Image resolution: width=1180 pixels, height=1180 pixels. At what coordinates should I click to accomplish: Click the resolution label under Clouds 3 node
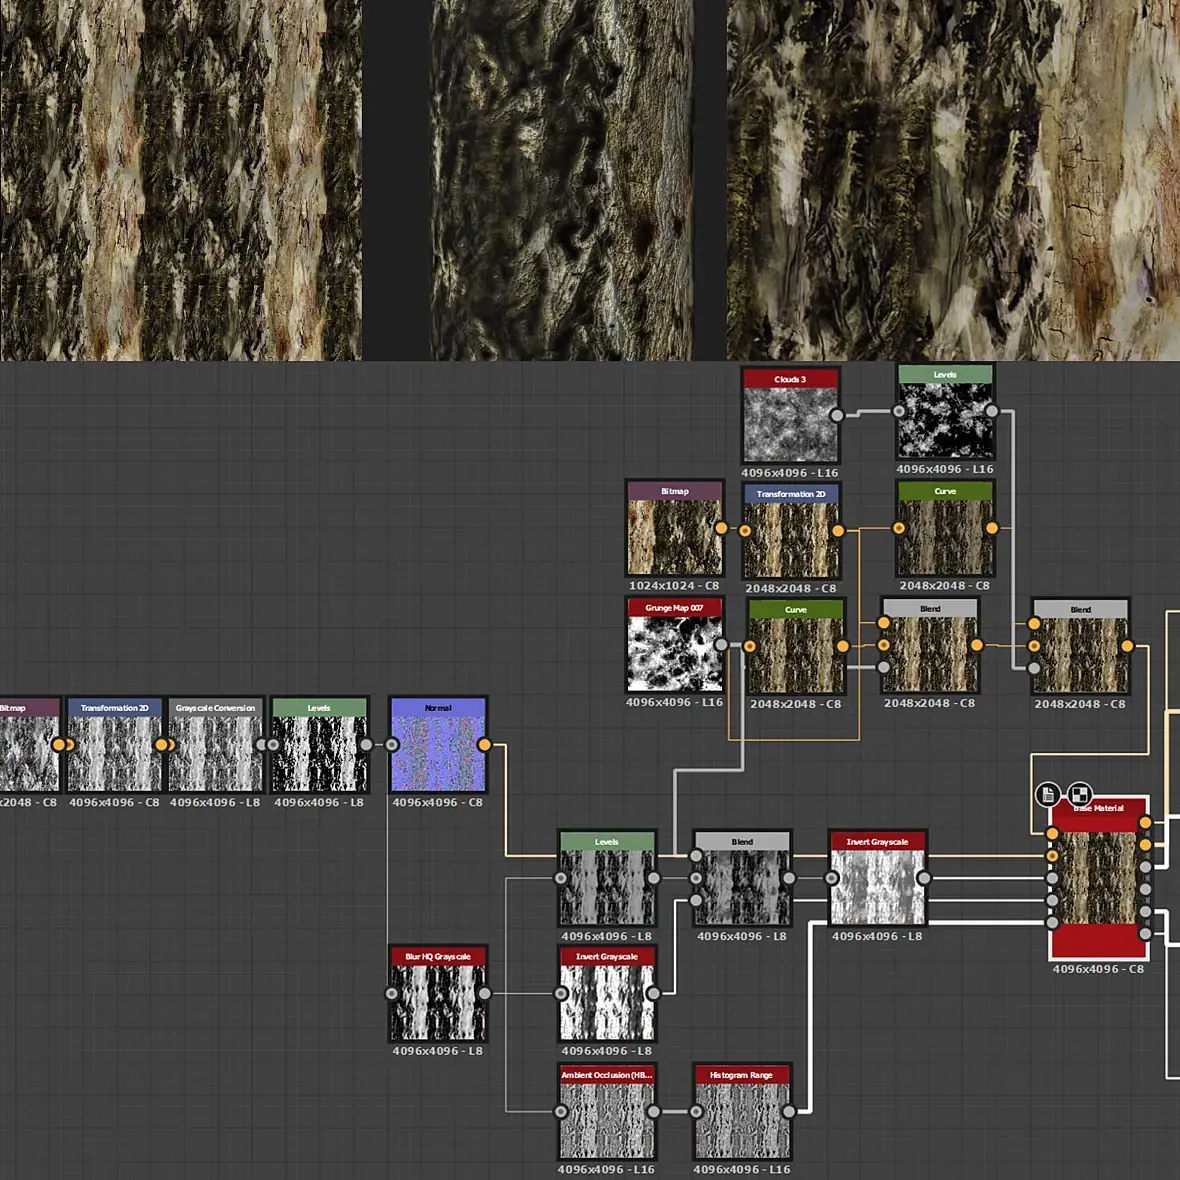[790, 473]
